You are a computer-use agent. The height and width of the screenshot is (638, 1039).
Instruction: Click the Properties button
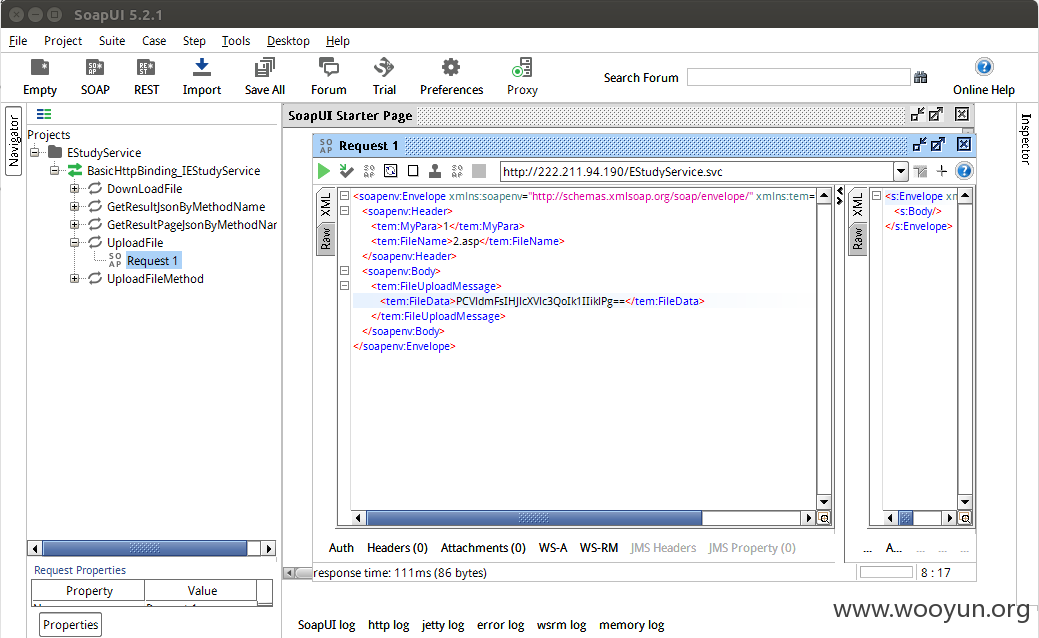click(x=71, y=625)
